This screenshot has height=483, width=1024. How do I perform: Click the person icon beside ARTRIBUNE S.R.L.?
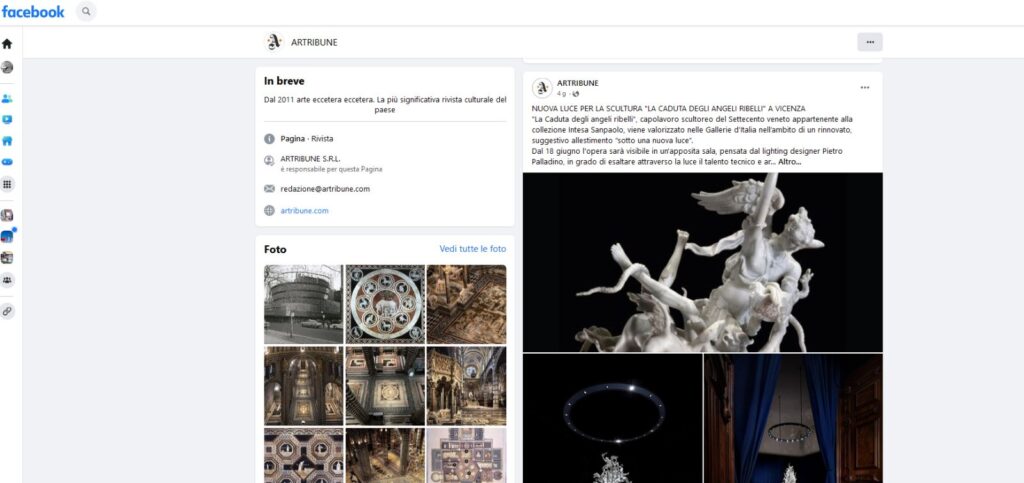pyautogui.click(x=269, y=161)
